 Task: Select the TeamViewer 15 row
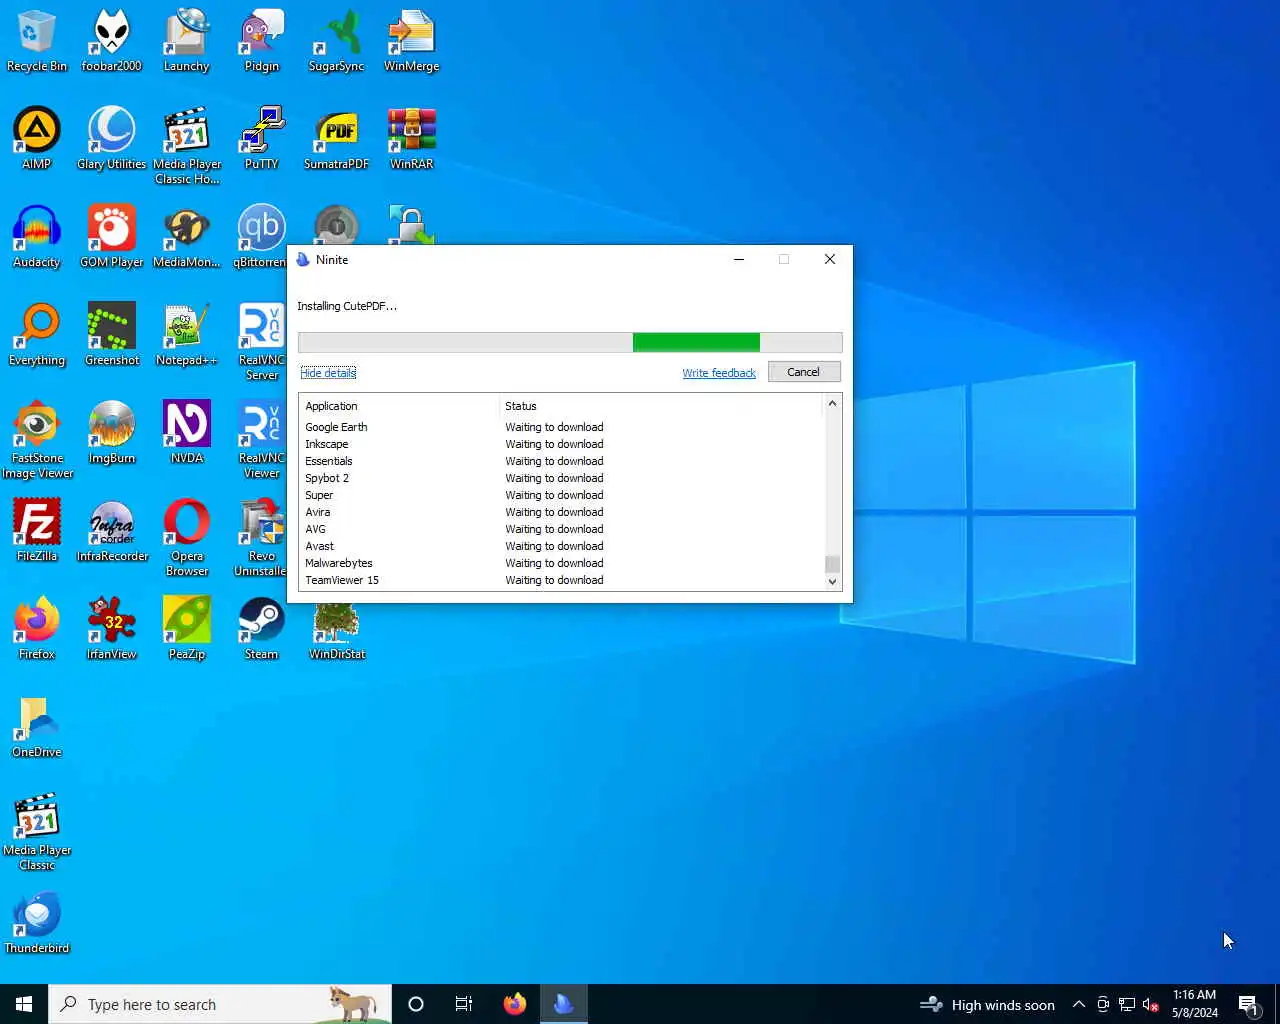point(561,580)
